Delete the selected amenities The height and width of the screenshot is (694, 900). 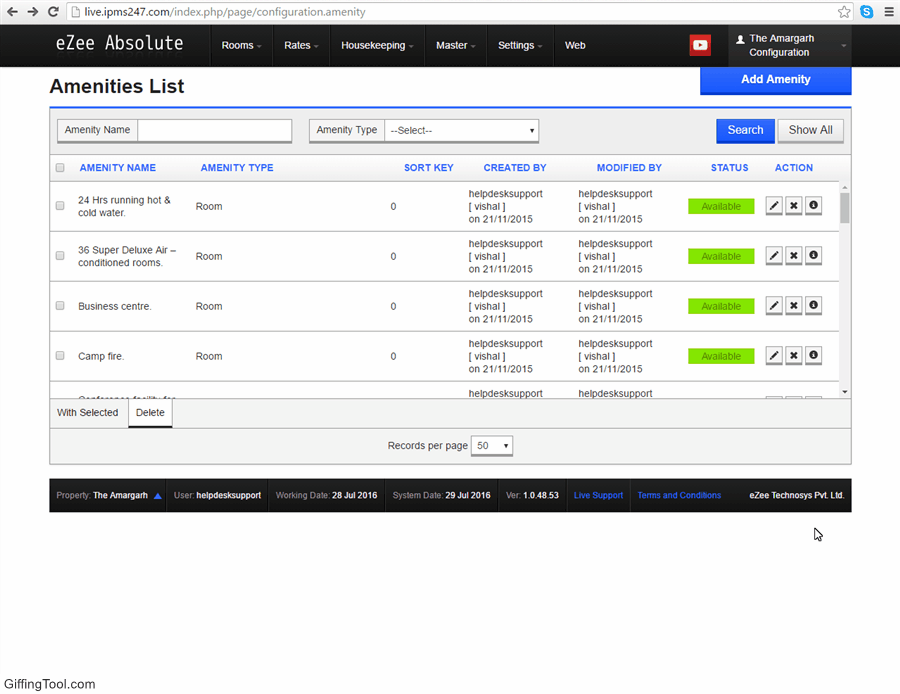[150, 413]
